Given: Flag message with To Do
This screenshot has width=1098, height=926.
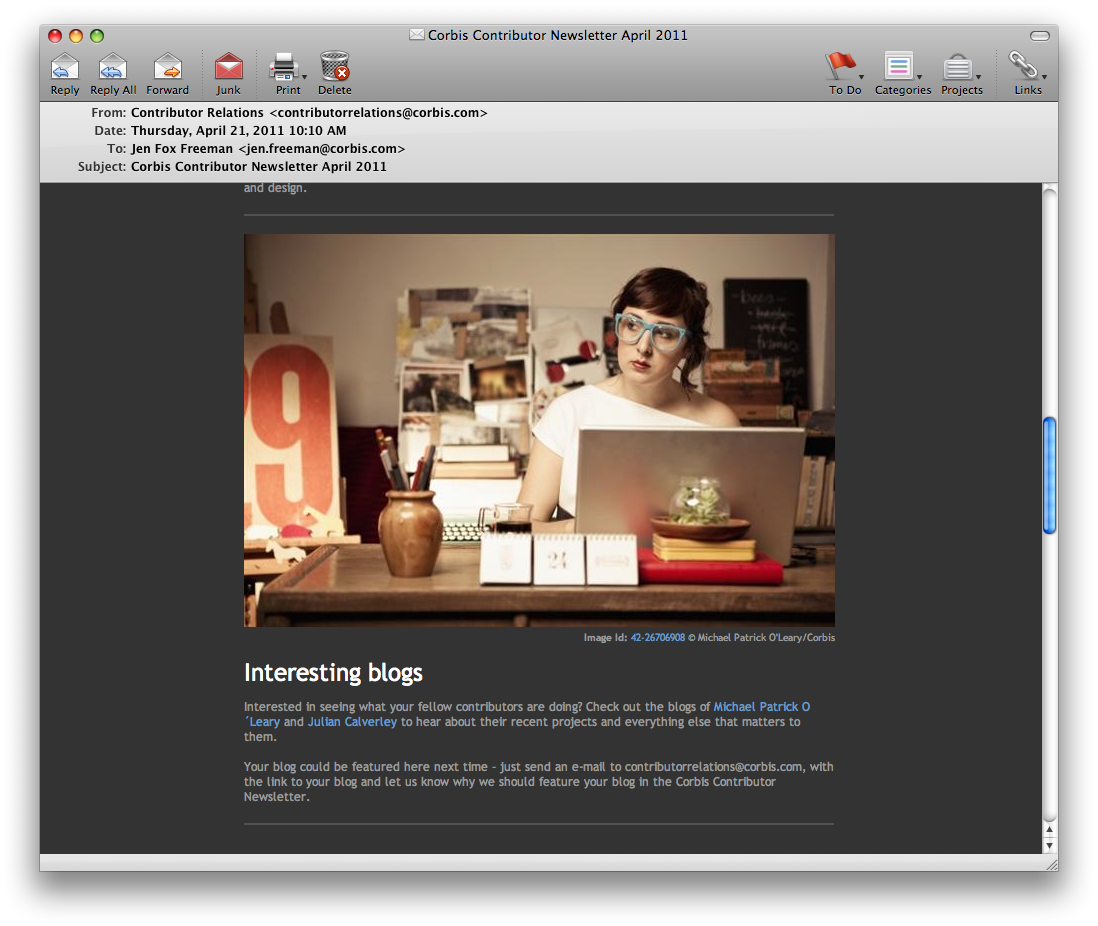Looking at the screenshot, I should point(840,68).
